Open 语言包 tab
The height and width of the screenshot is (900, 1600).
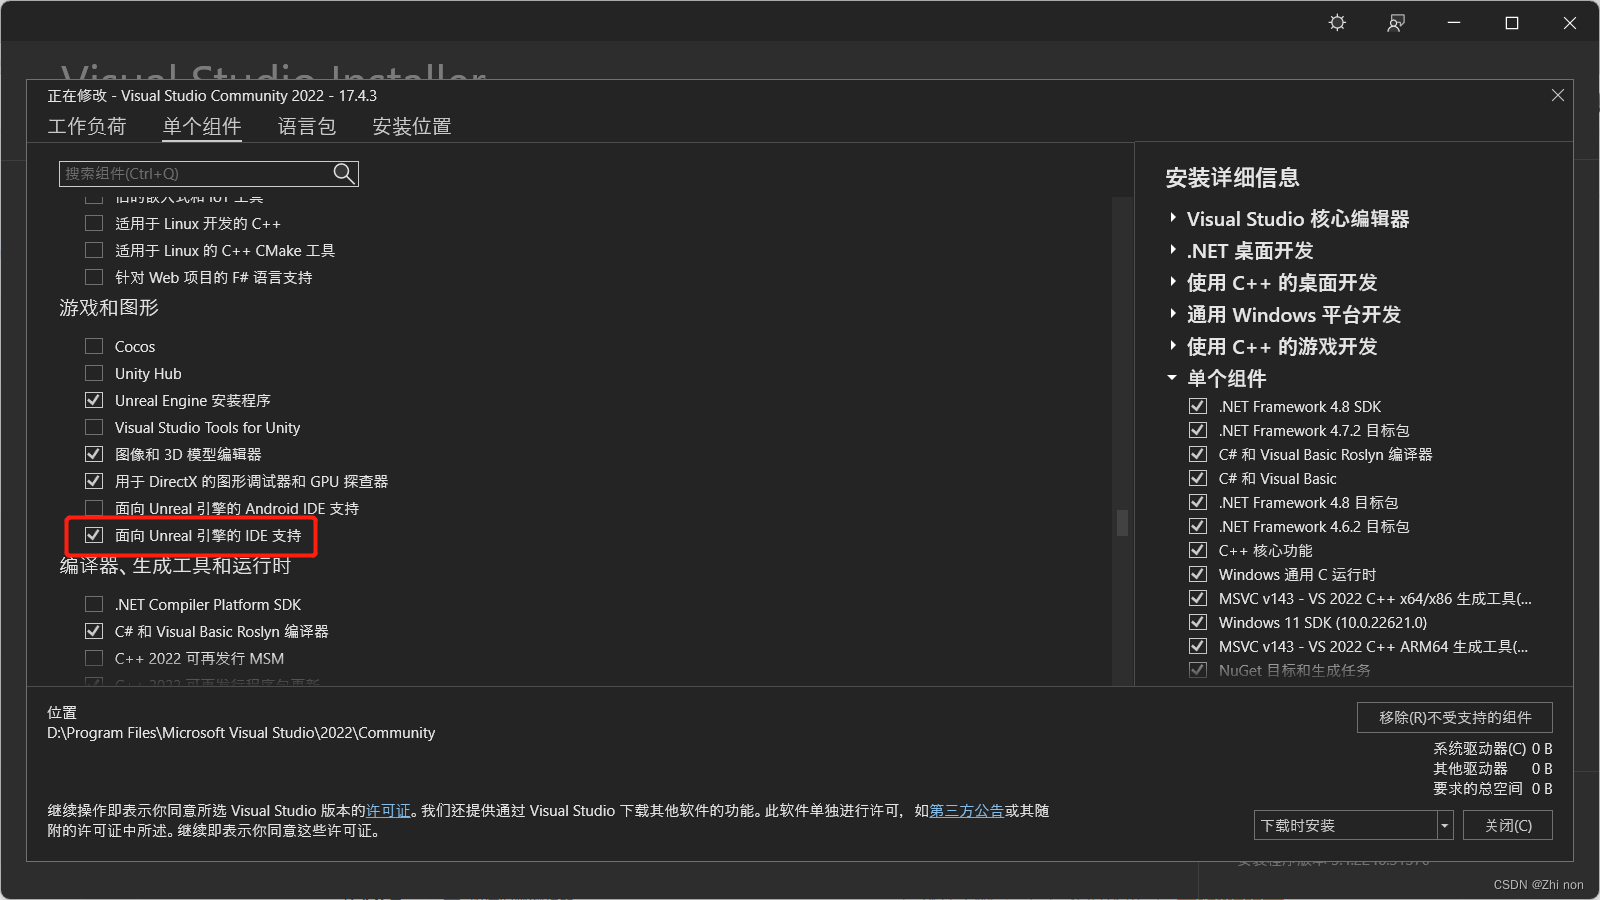307,126
